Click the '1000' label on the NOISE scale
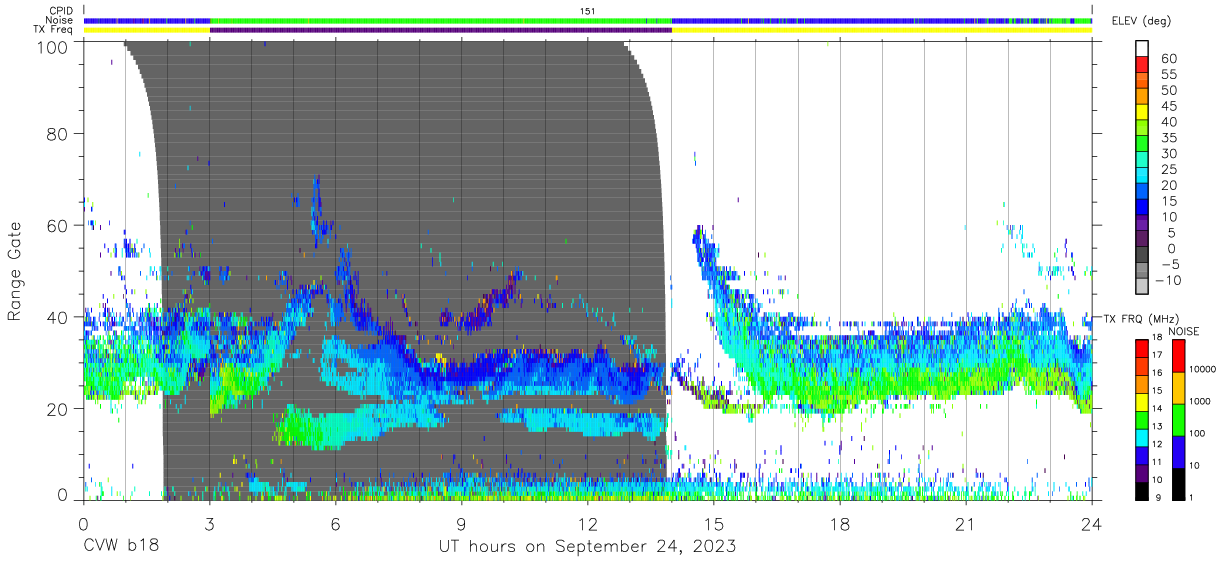Viewport: 1228px width, 567px height. pyautogui.click(x=1198, y=402)
